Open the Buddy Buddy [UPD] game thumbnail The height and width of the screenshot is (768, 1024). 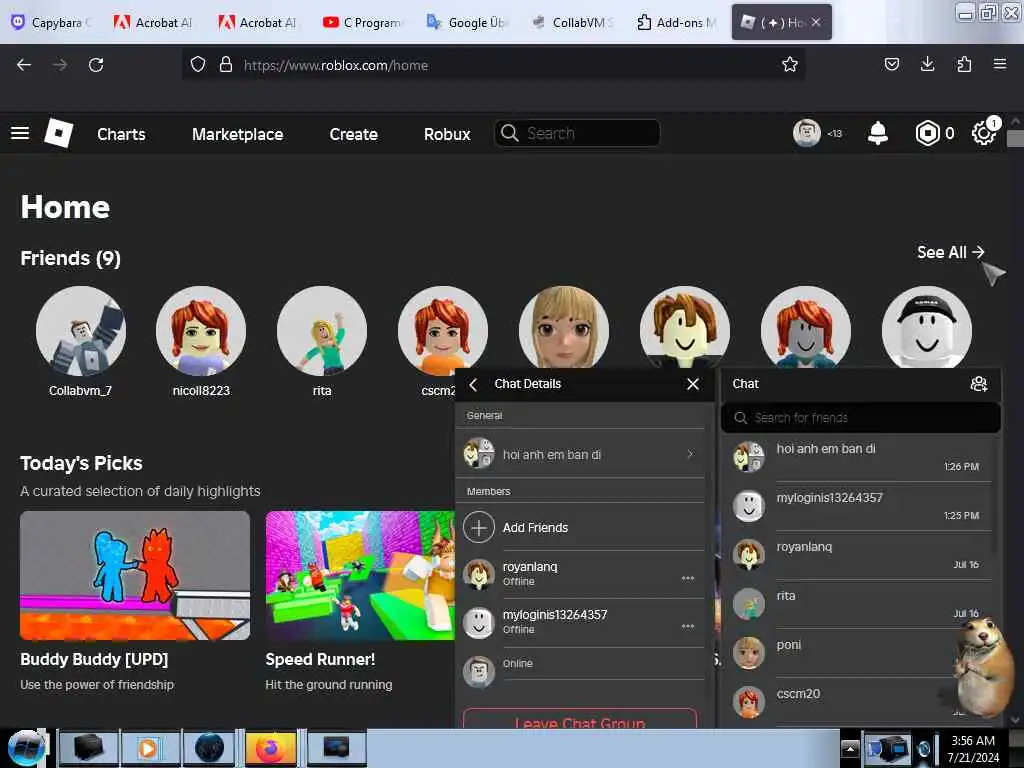[x=135, y=575]
